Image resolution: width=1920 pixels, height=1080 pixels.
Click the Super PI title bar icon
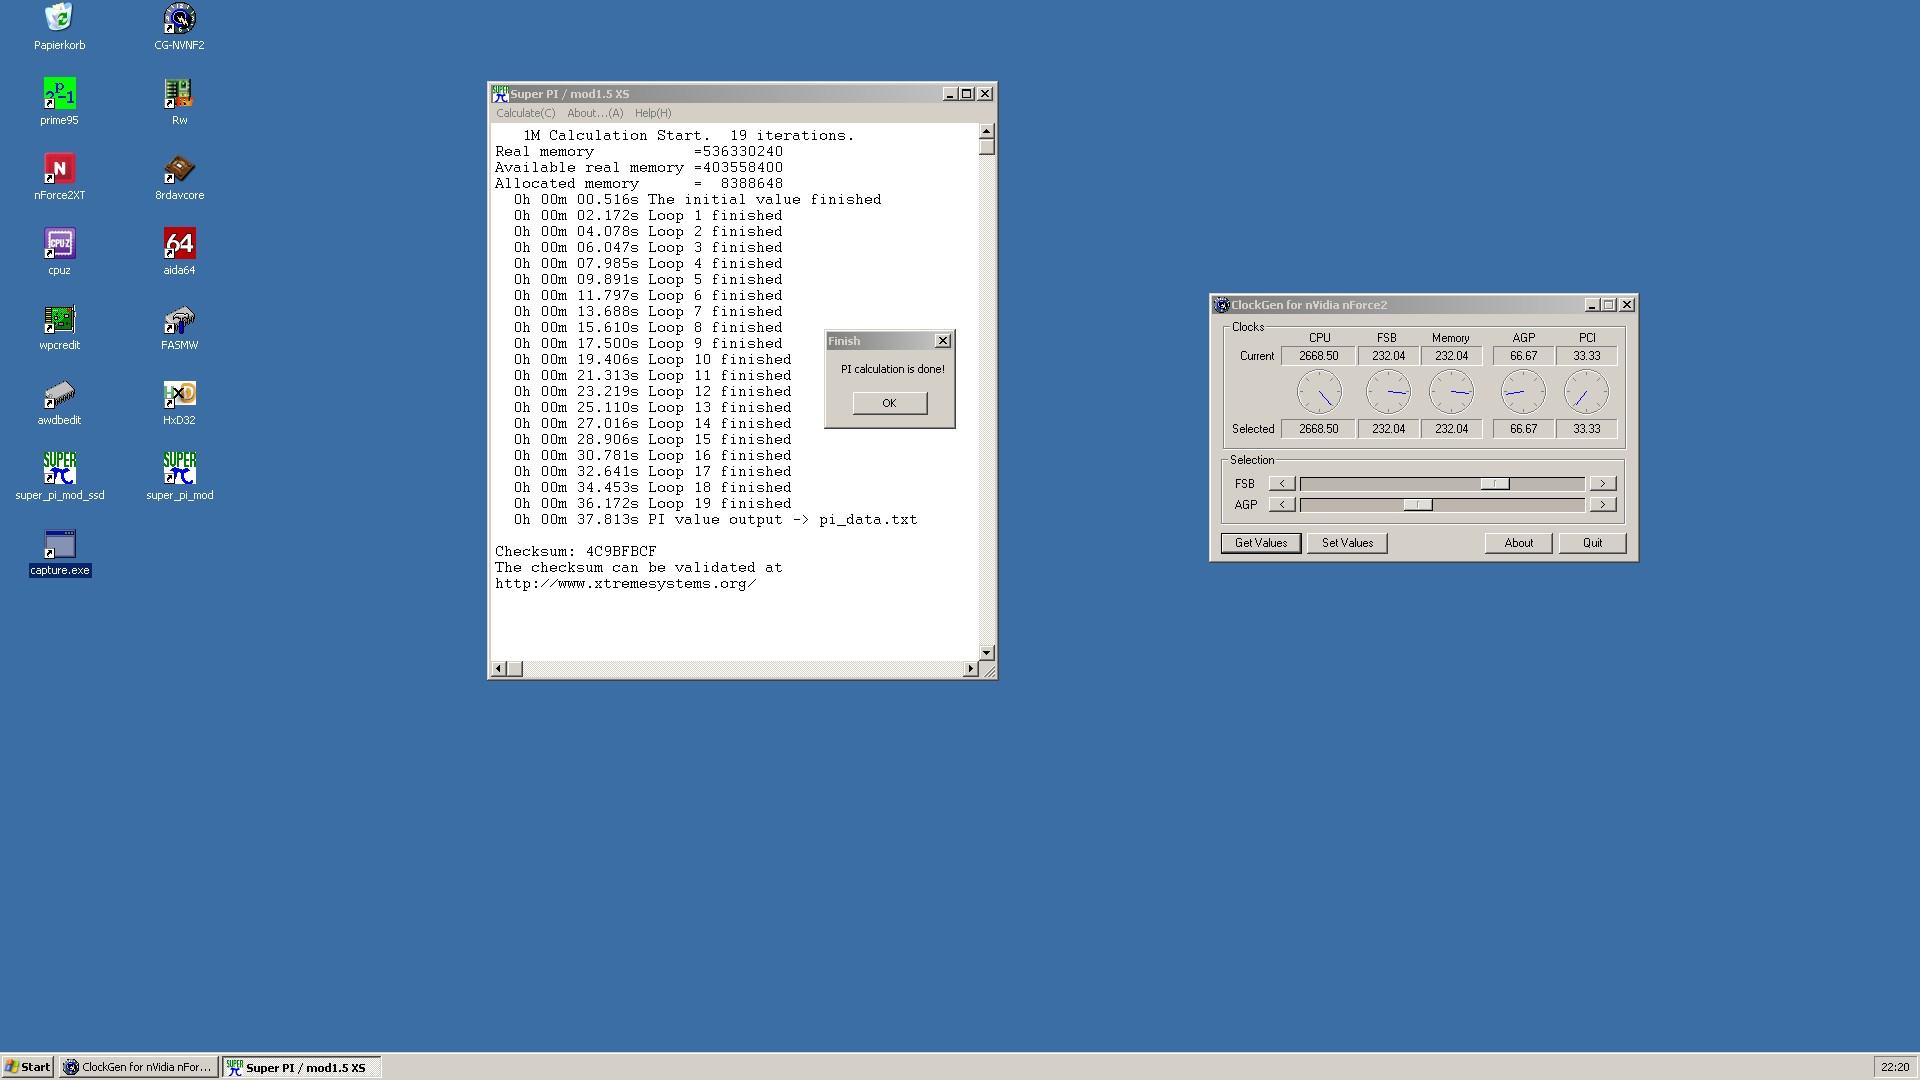[500, 94]
